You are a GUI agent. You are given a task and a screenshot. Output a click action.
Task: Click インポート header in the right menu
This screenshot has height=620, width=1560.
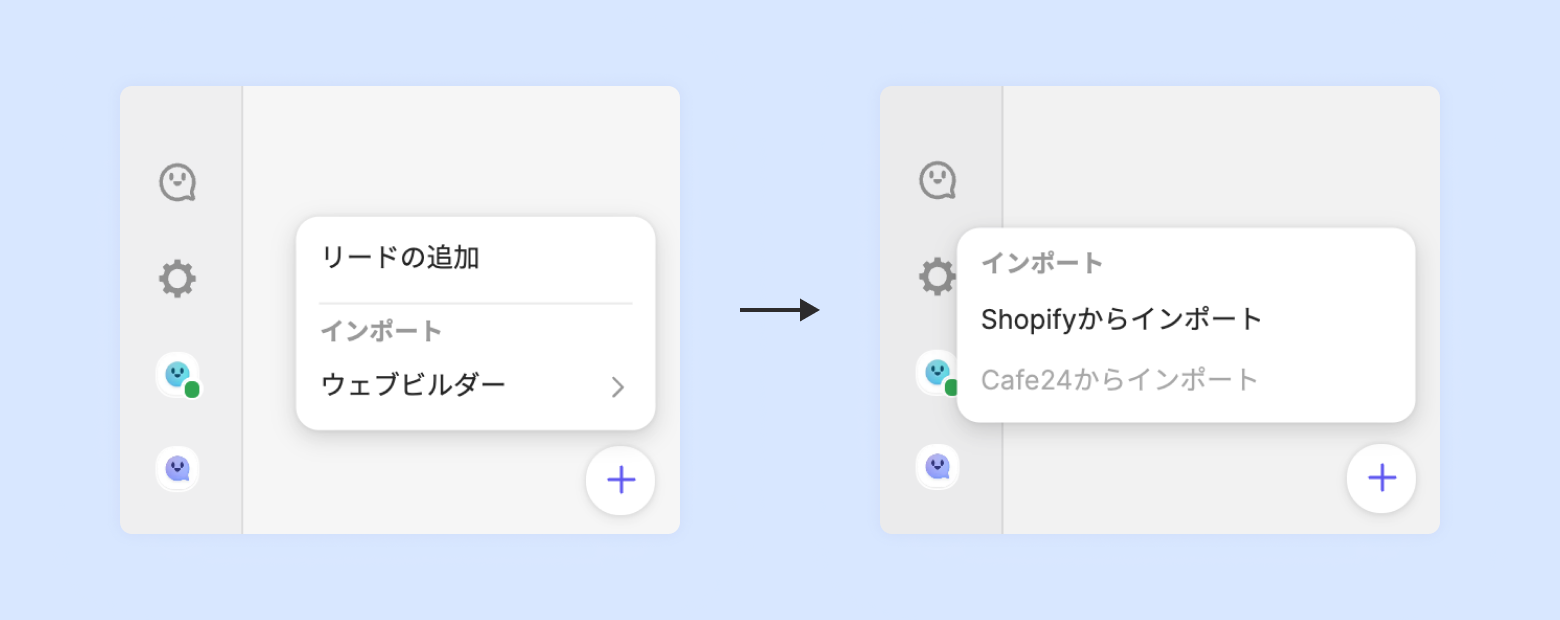click(x=1042, y=264)
